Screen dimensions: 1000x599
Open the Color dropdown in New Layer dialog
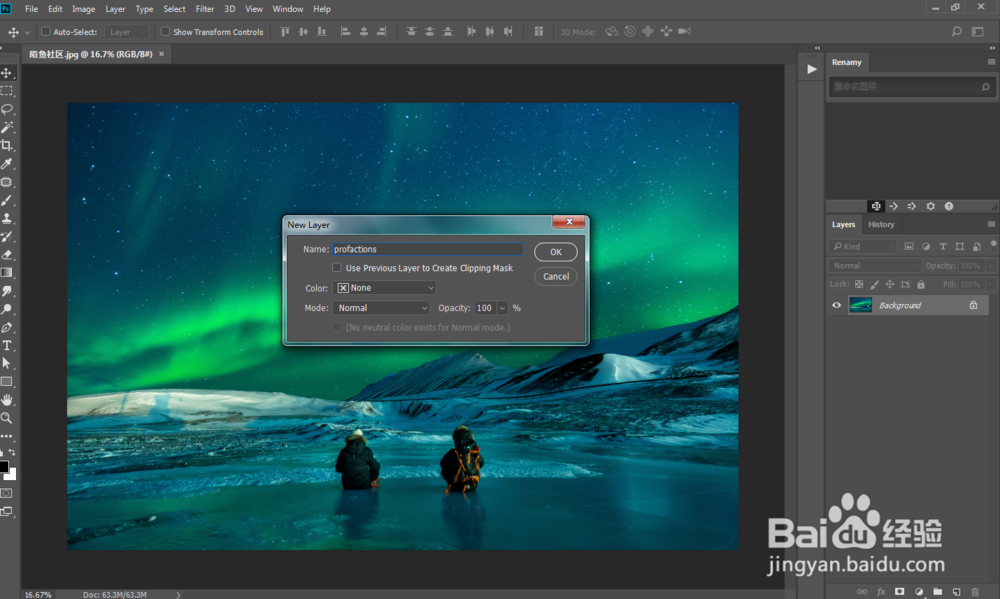384,288
